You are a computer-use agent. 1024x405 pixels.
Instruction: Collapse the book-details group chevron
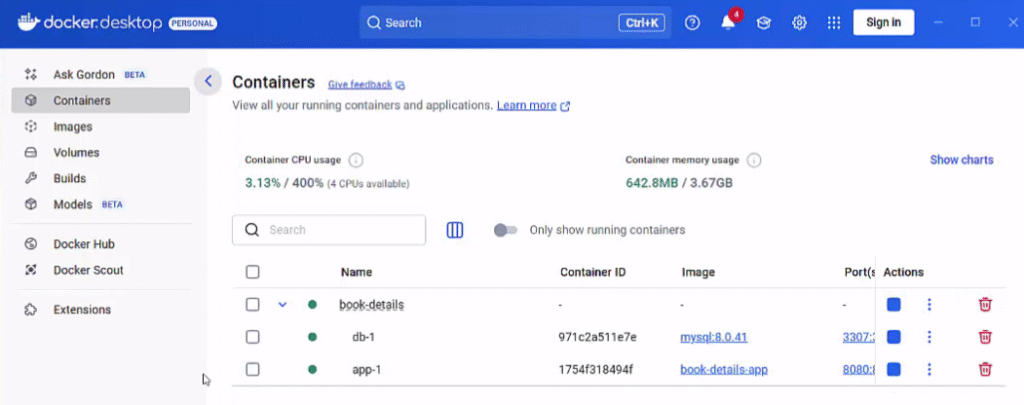point(283,304)
